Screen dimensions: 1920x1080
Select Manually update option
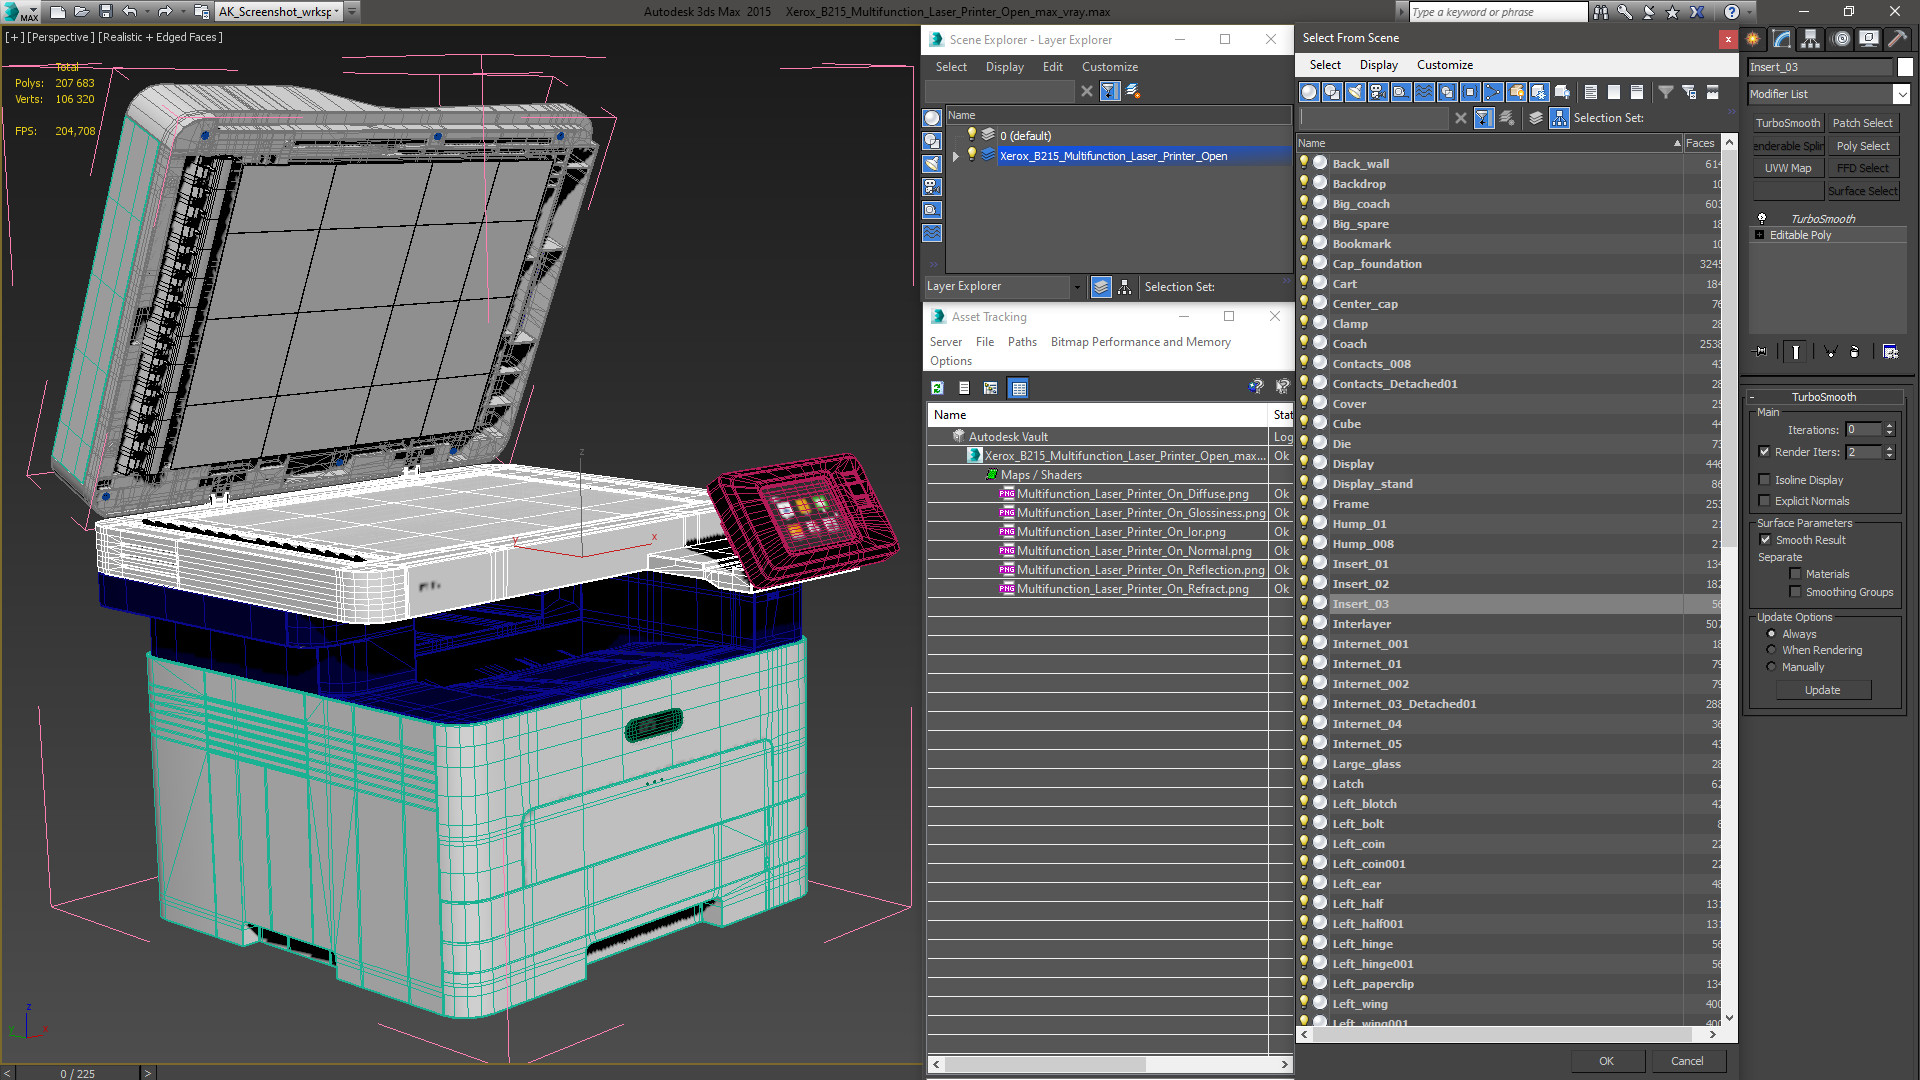(1771, 667)
